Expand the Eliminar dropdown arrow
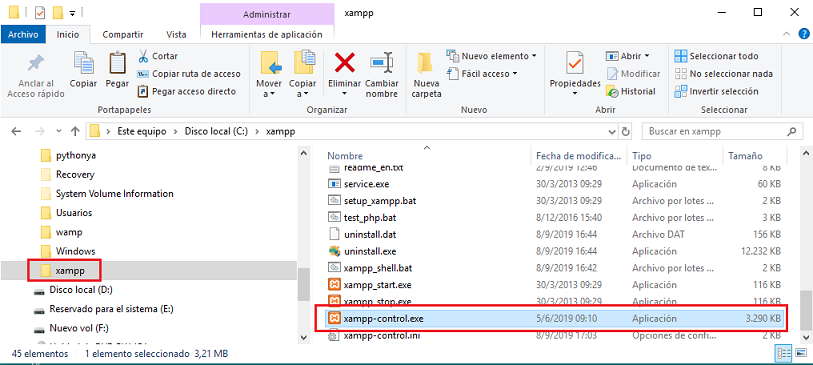The image size is (813, 365). click(x=344, y=94)
